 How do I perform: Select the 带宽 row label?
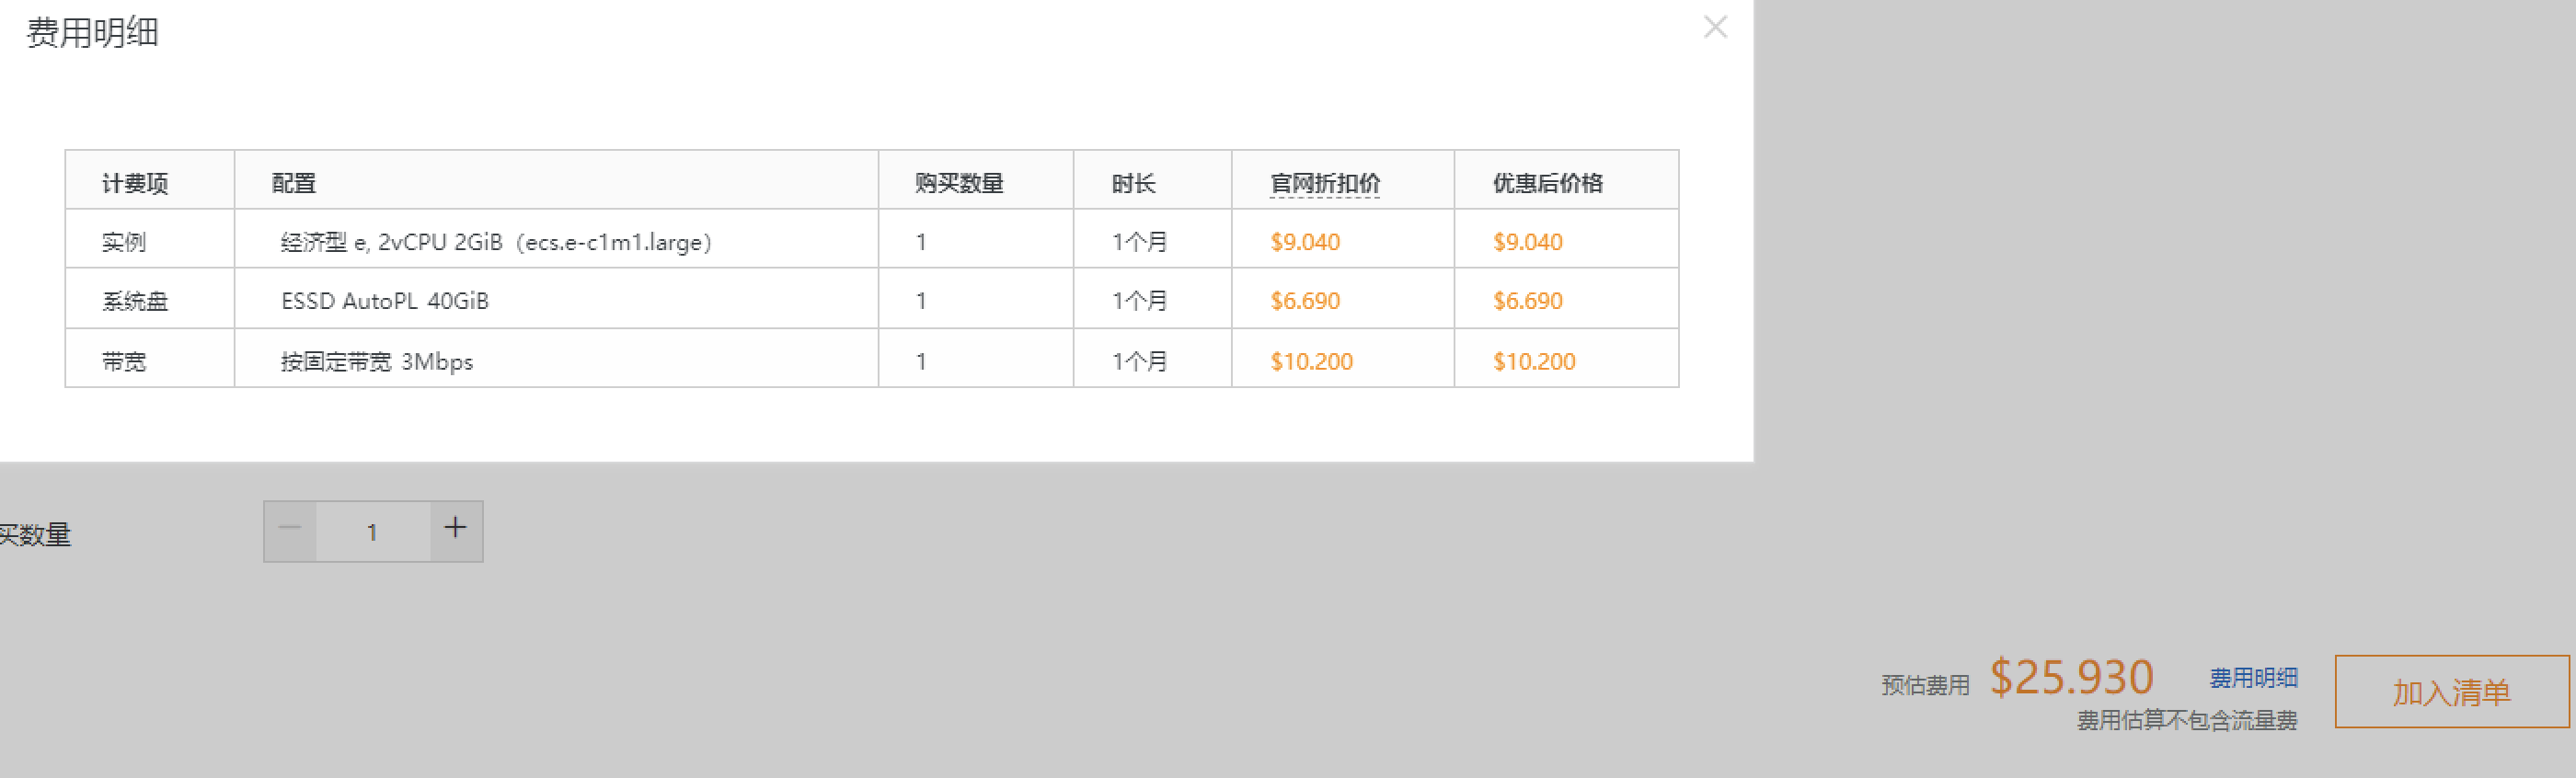[x=124, y=361]
